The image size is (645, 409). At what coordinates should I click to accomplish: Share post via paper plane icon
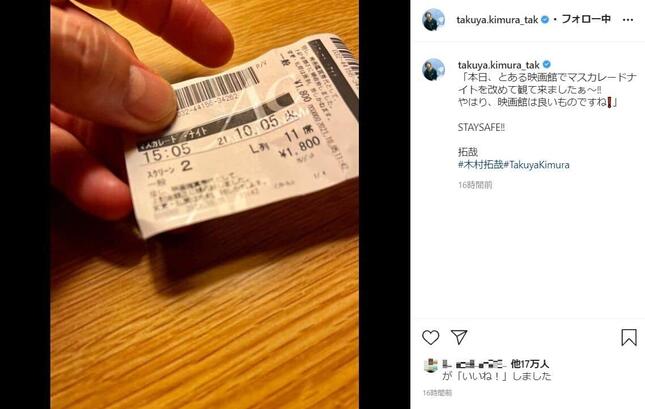tap(459, 337)
